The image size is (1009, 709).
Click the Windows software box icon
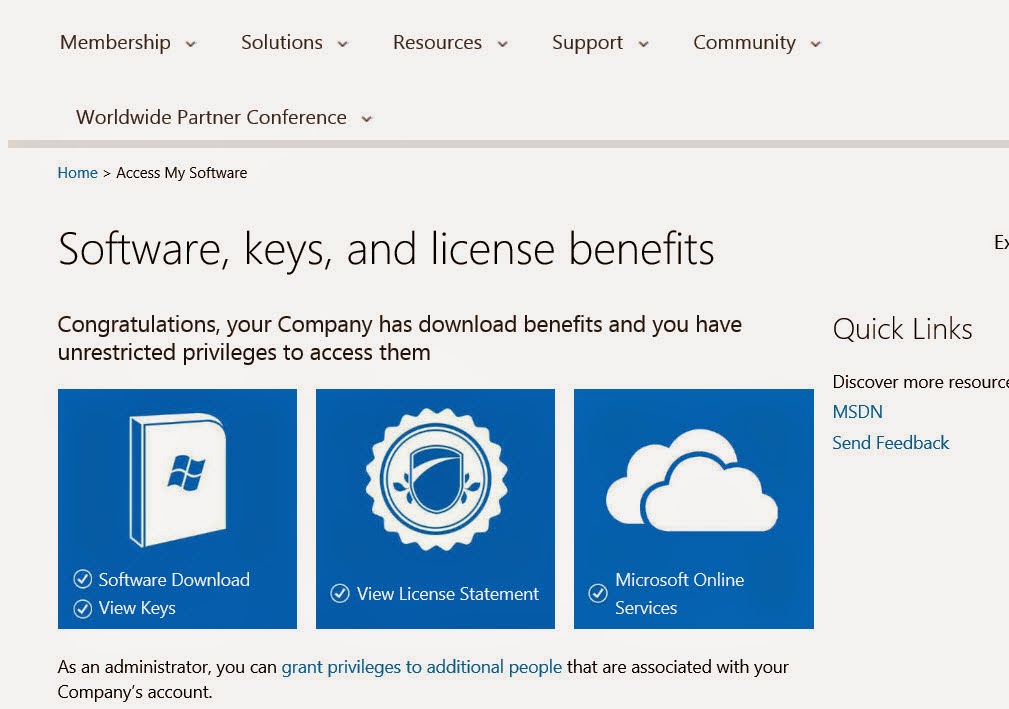click(178, 480)
